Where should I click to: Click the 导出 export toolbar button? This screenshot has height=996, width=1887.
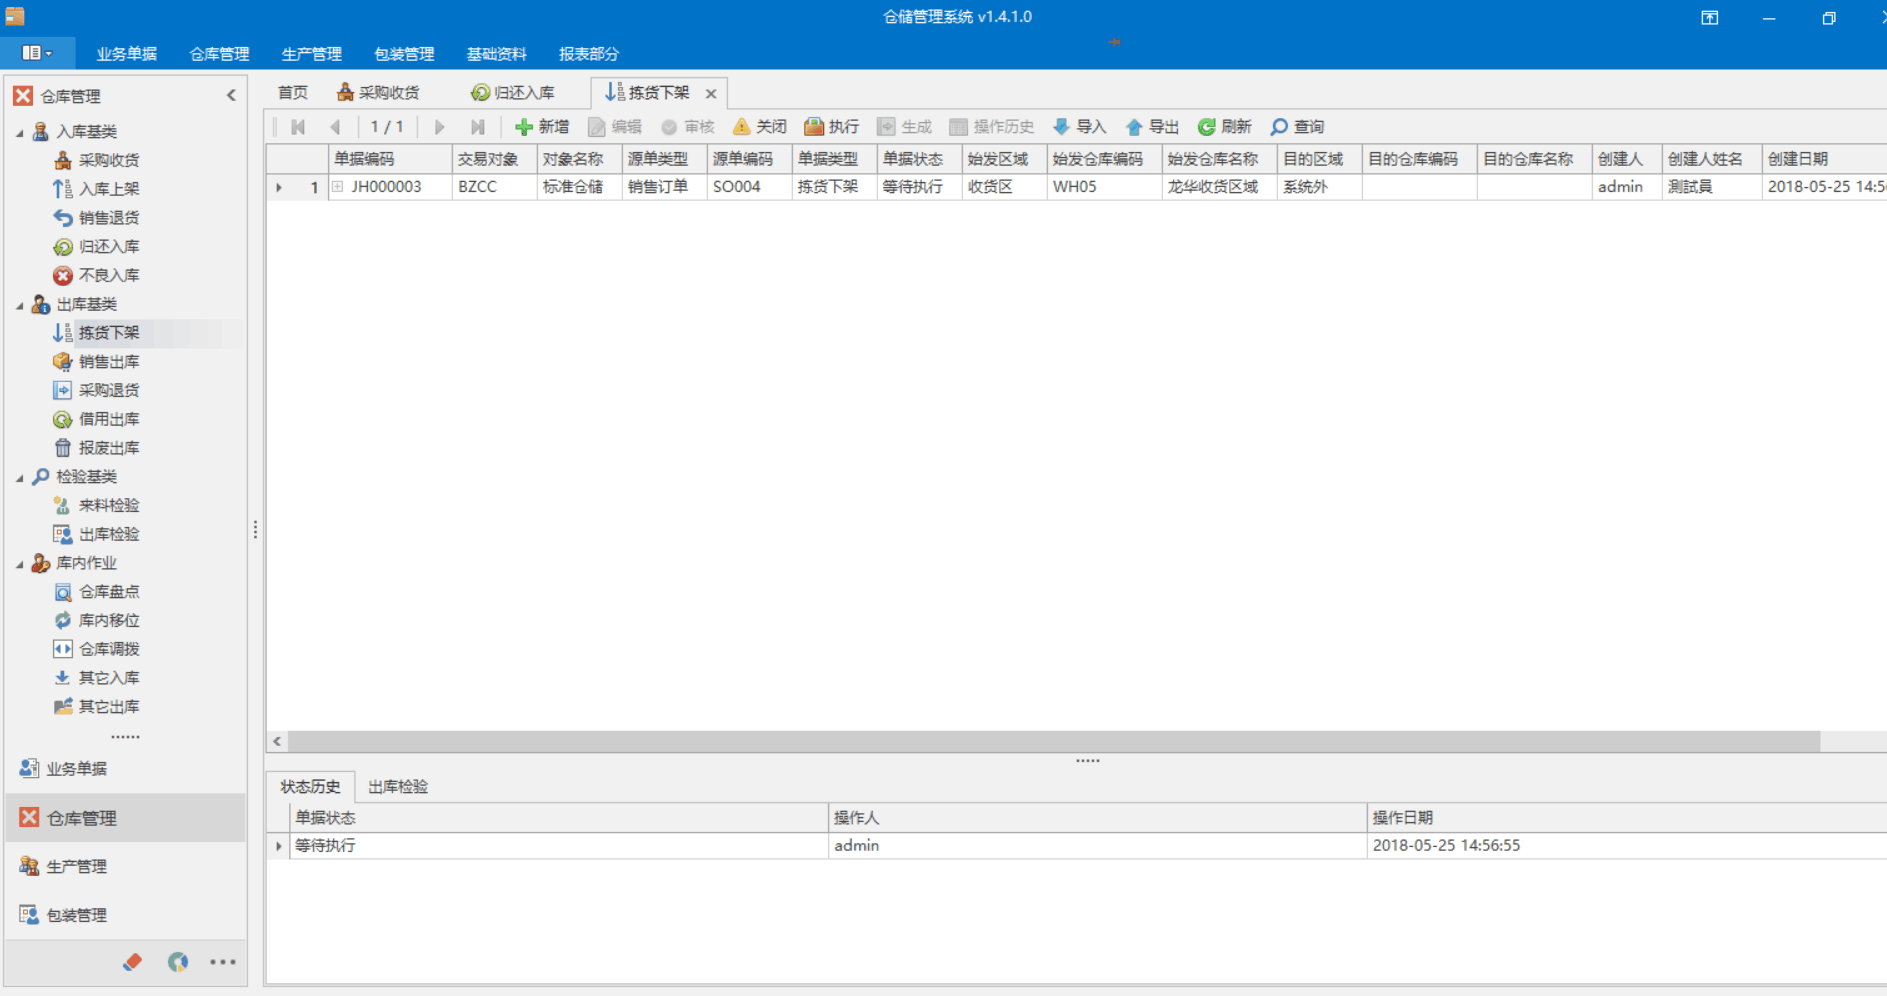1152,127
